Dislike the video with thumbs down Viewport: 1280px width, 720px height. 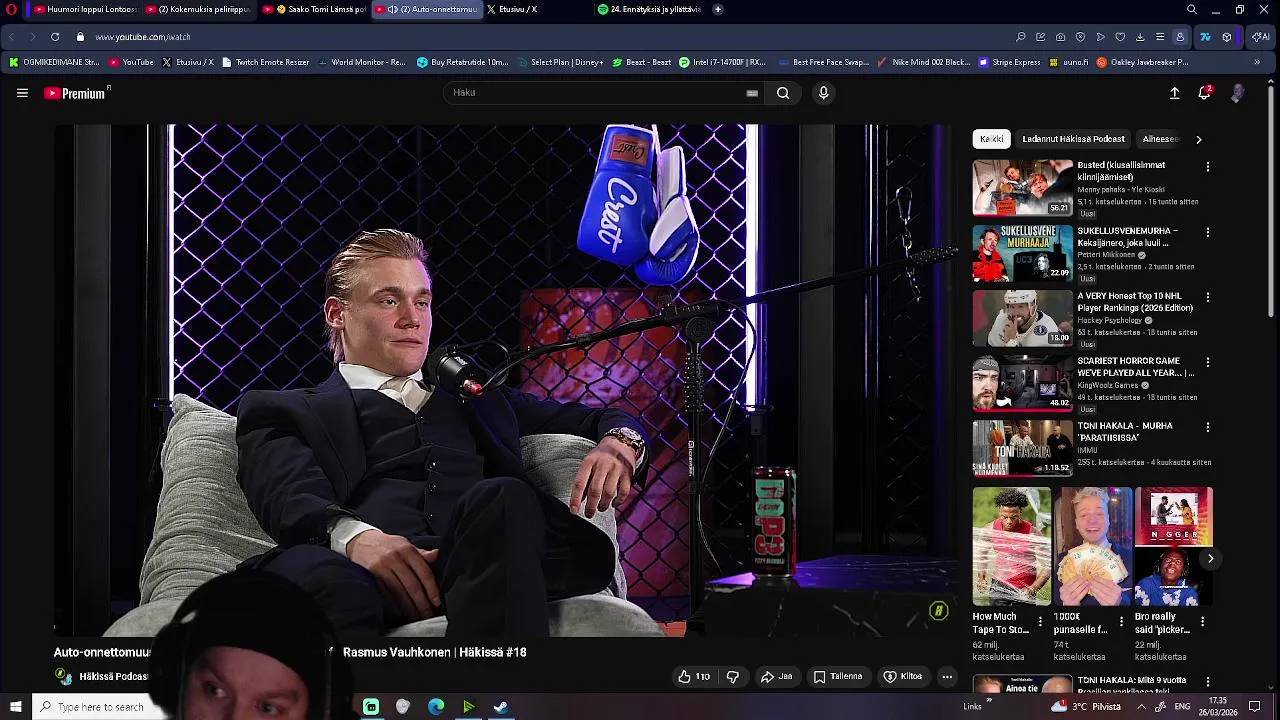(732, 677)
